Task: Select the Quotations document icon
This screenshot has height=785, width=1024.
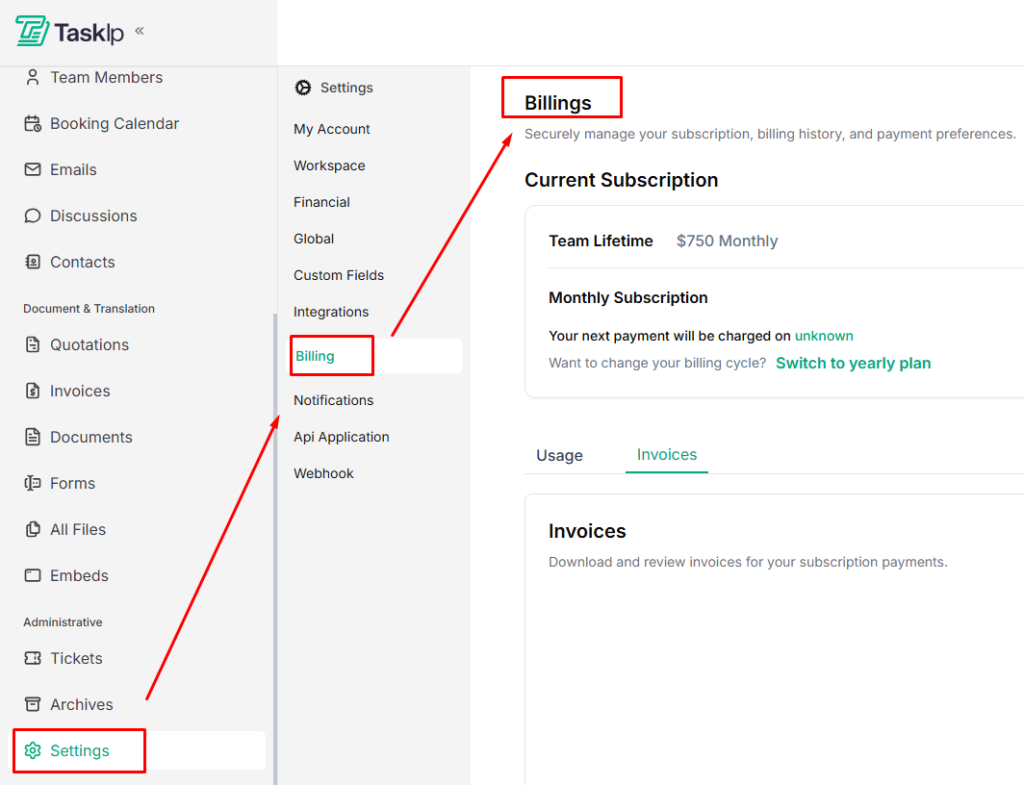Action: click(33, 344)
